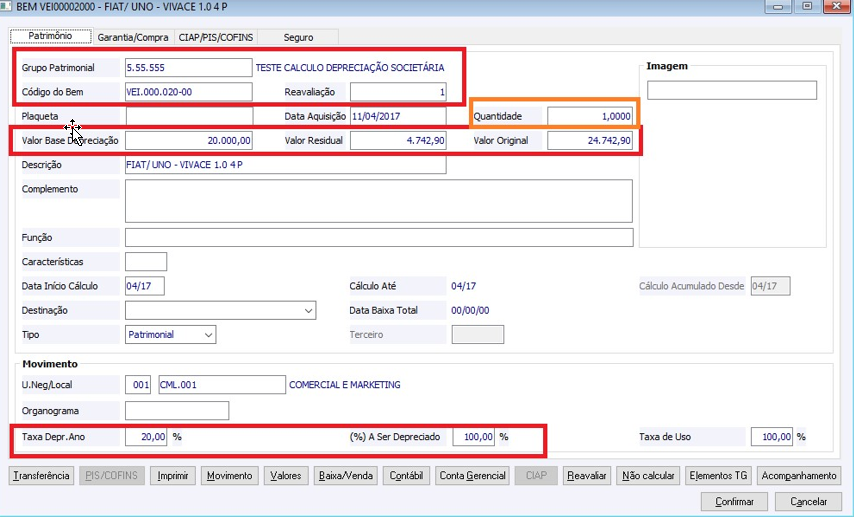Click the Valor Residual field 4.742,90
854x517 pixels.
coord(398,141)
